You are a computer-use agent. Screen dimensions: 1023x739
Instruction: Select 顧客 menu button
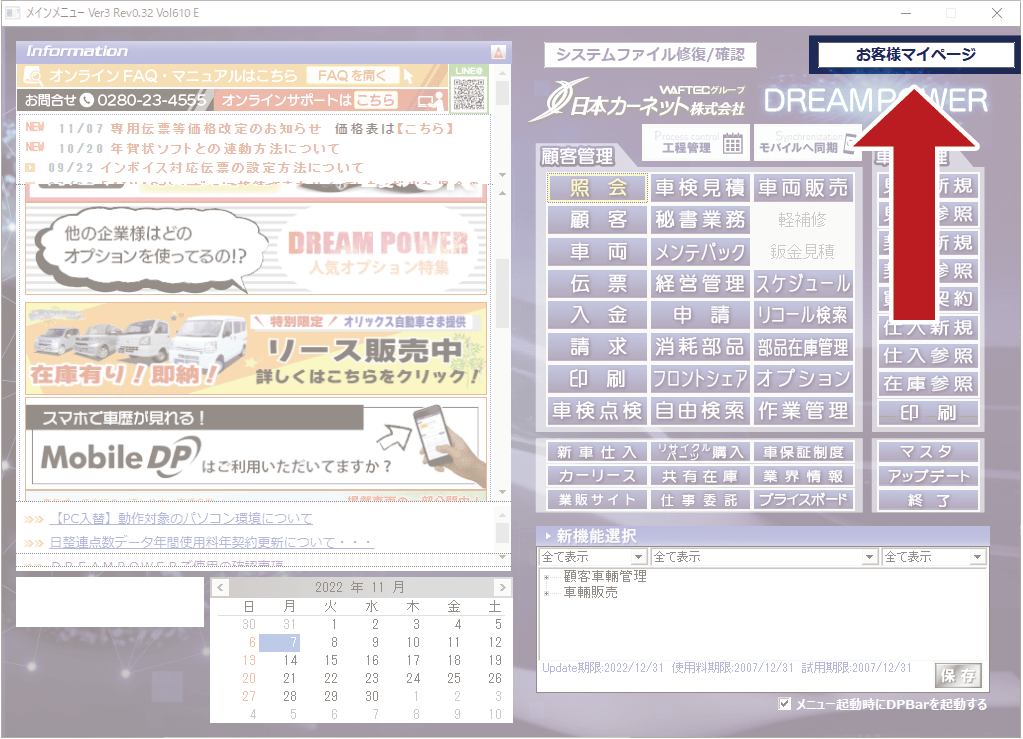coord(598,220)
